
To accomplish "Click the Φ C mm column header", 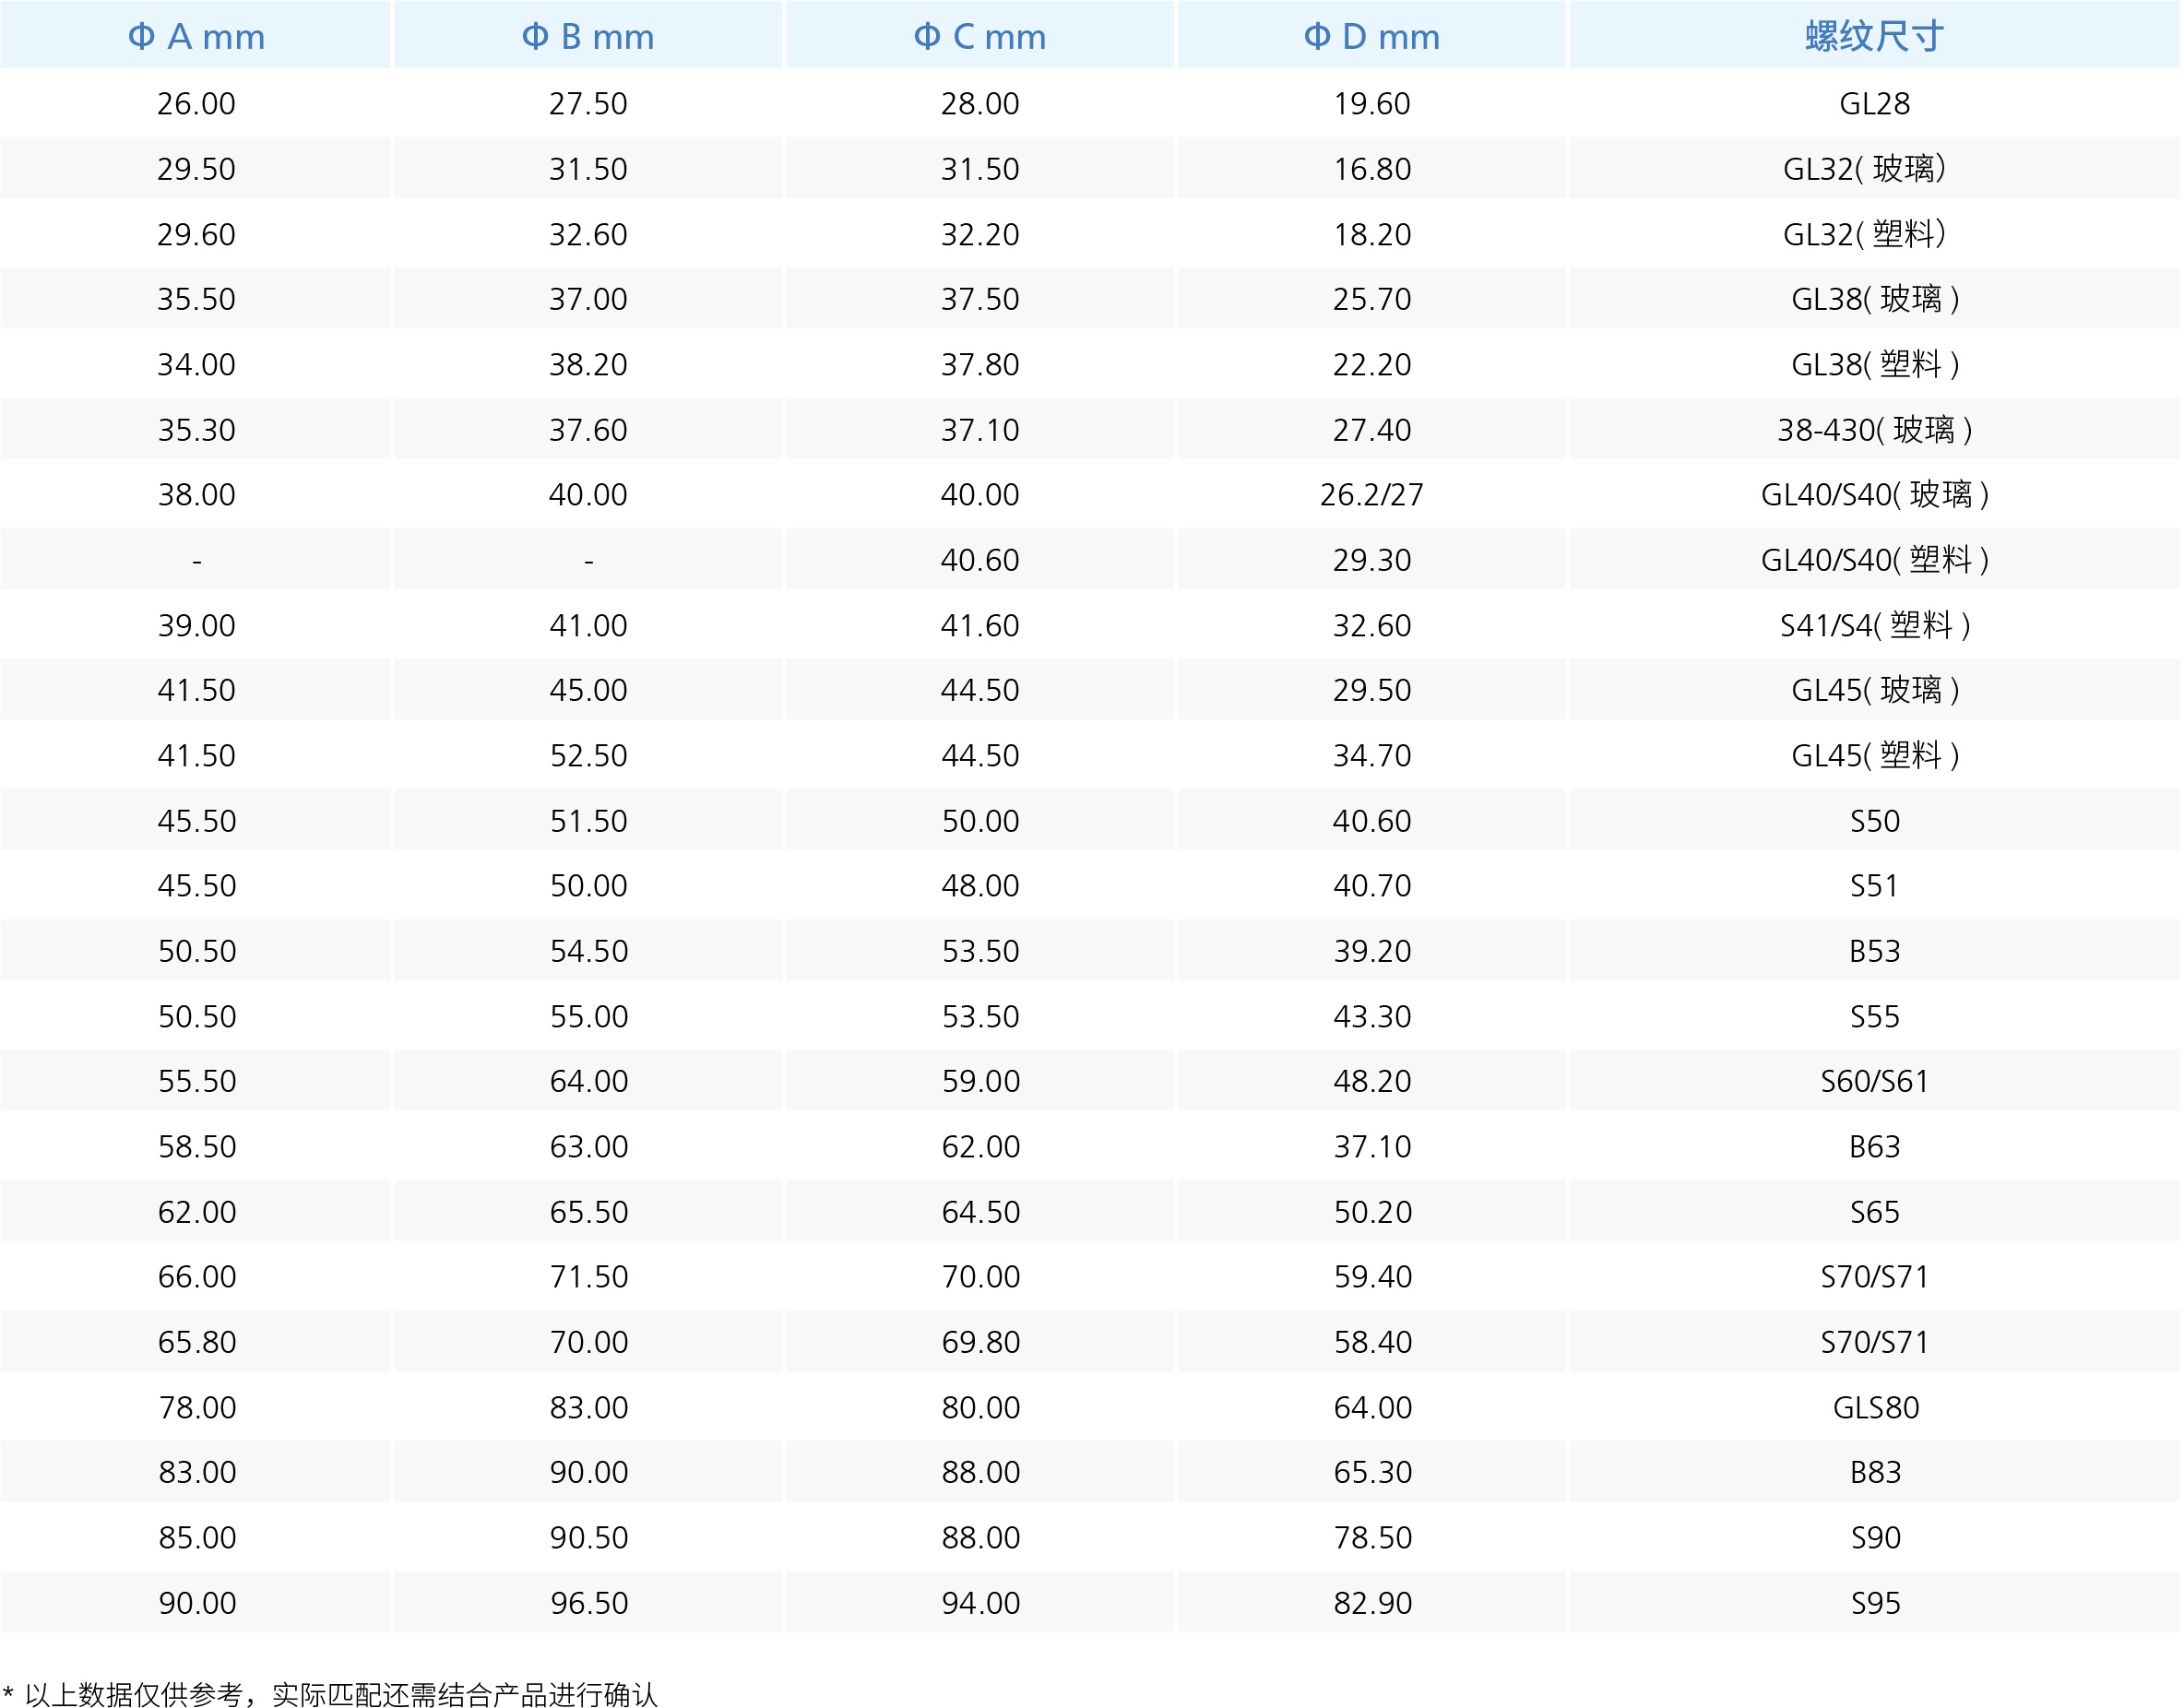I will [980, 37].
